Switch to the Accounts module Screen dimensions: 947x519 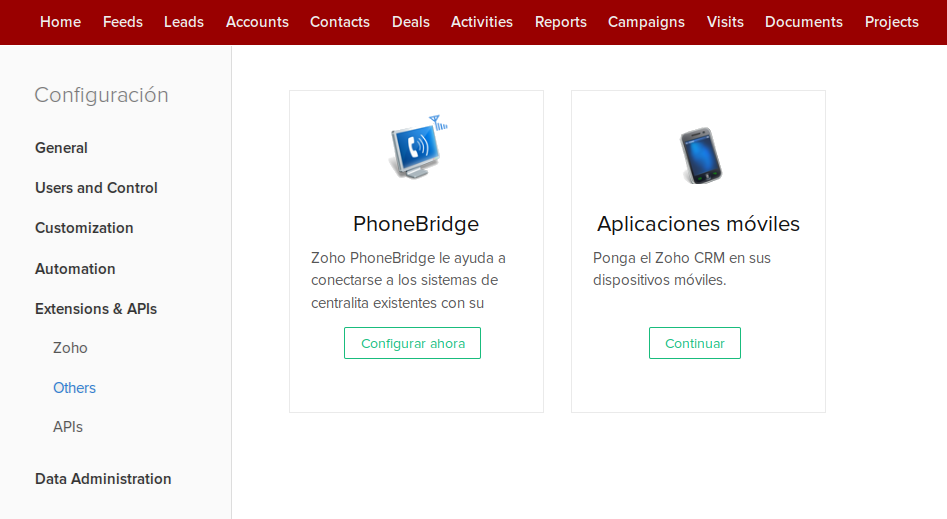tap(257, 22)
